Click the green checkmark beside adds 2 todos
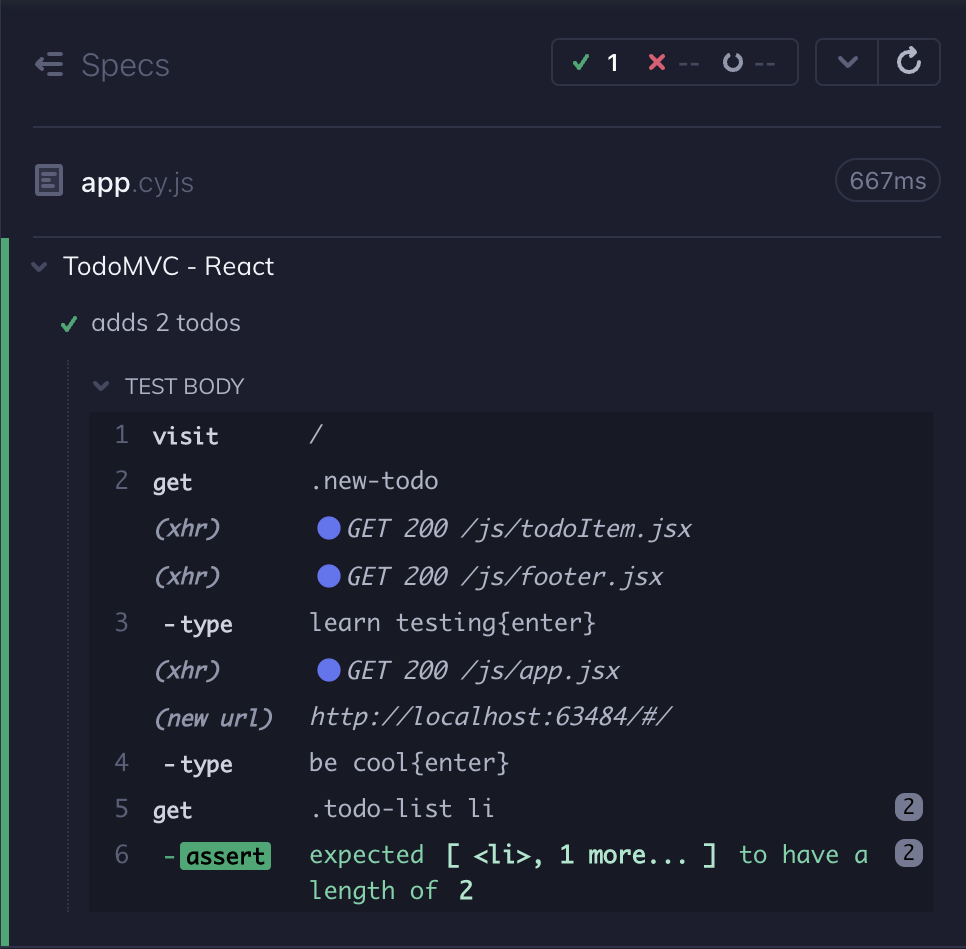 click(x=68, y=323)
